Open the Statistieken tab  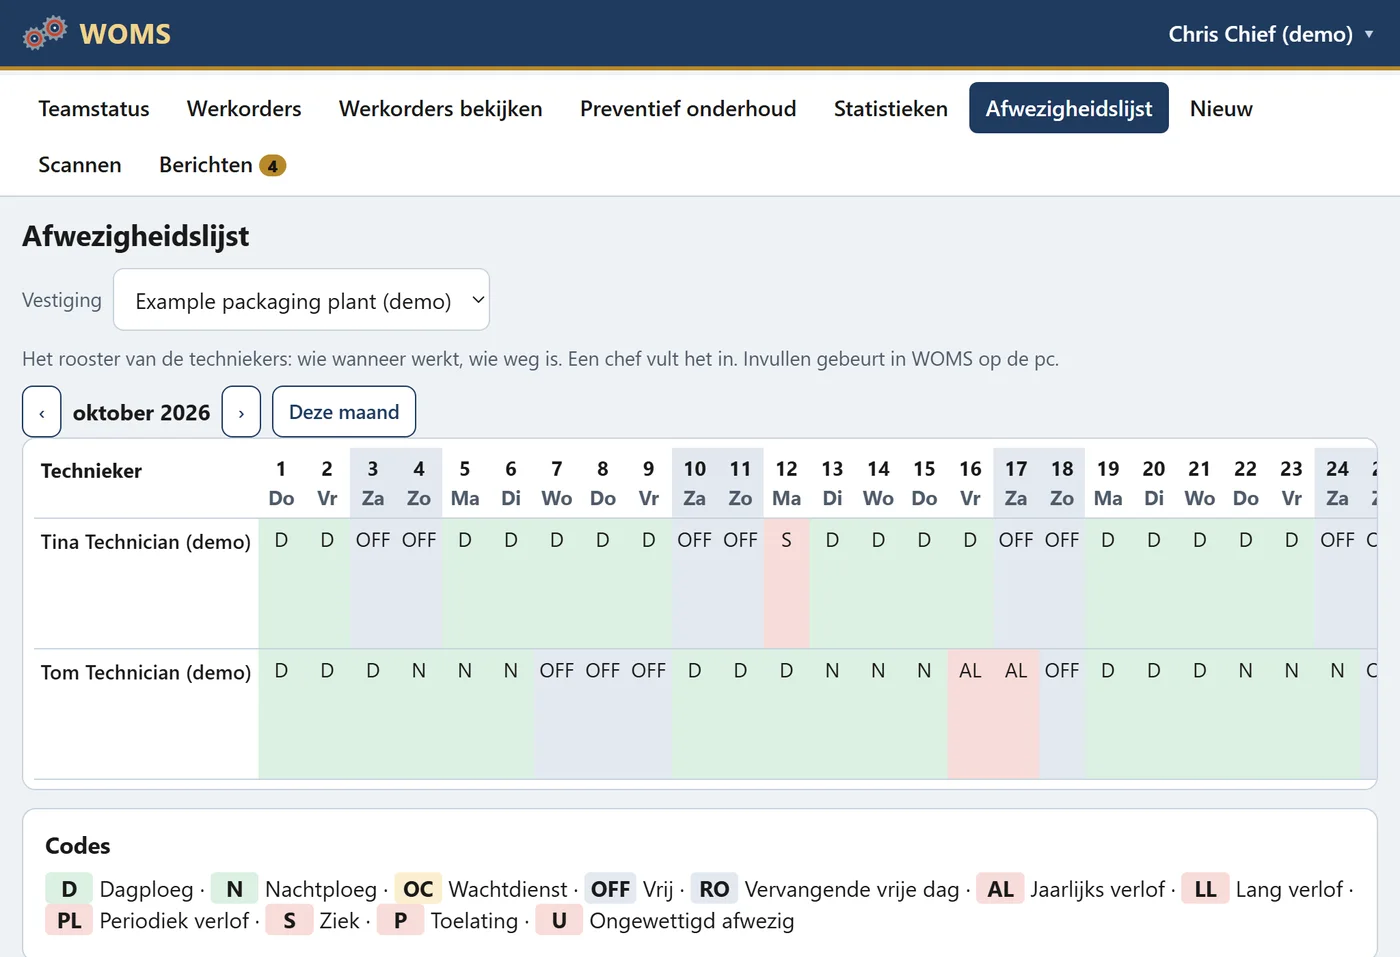click(890, 108)
